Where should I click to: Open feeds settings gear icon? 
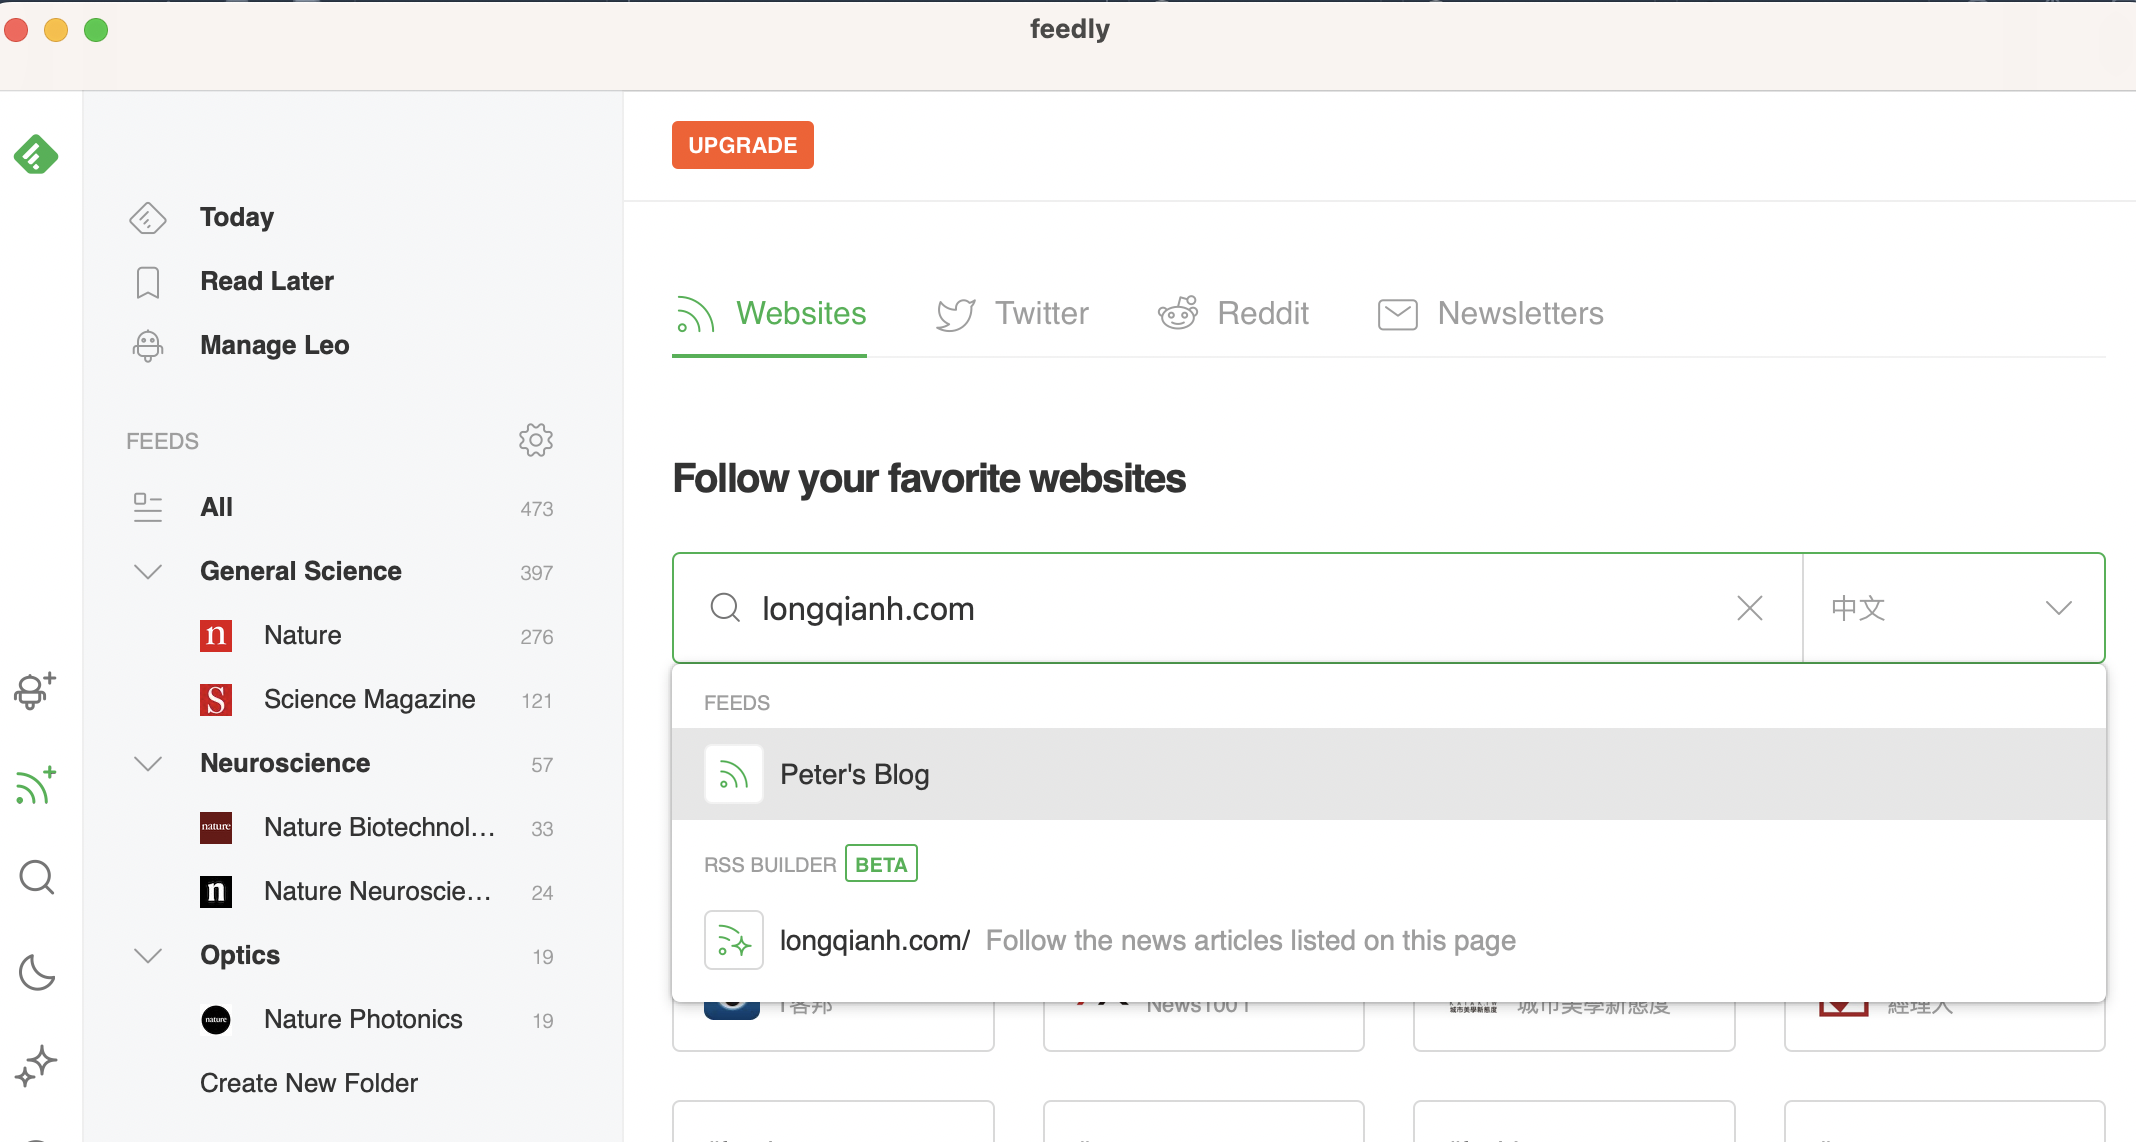pos(536,440)
